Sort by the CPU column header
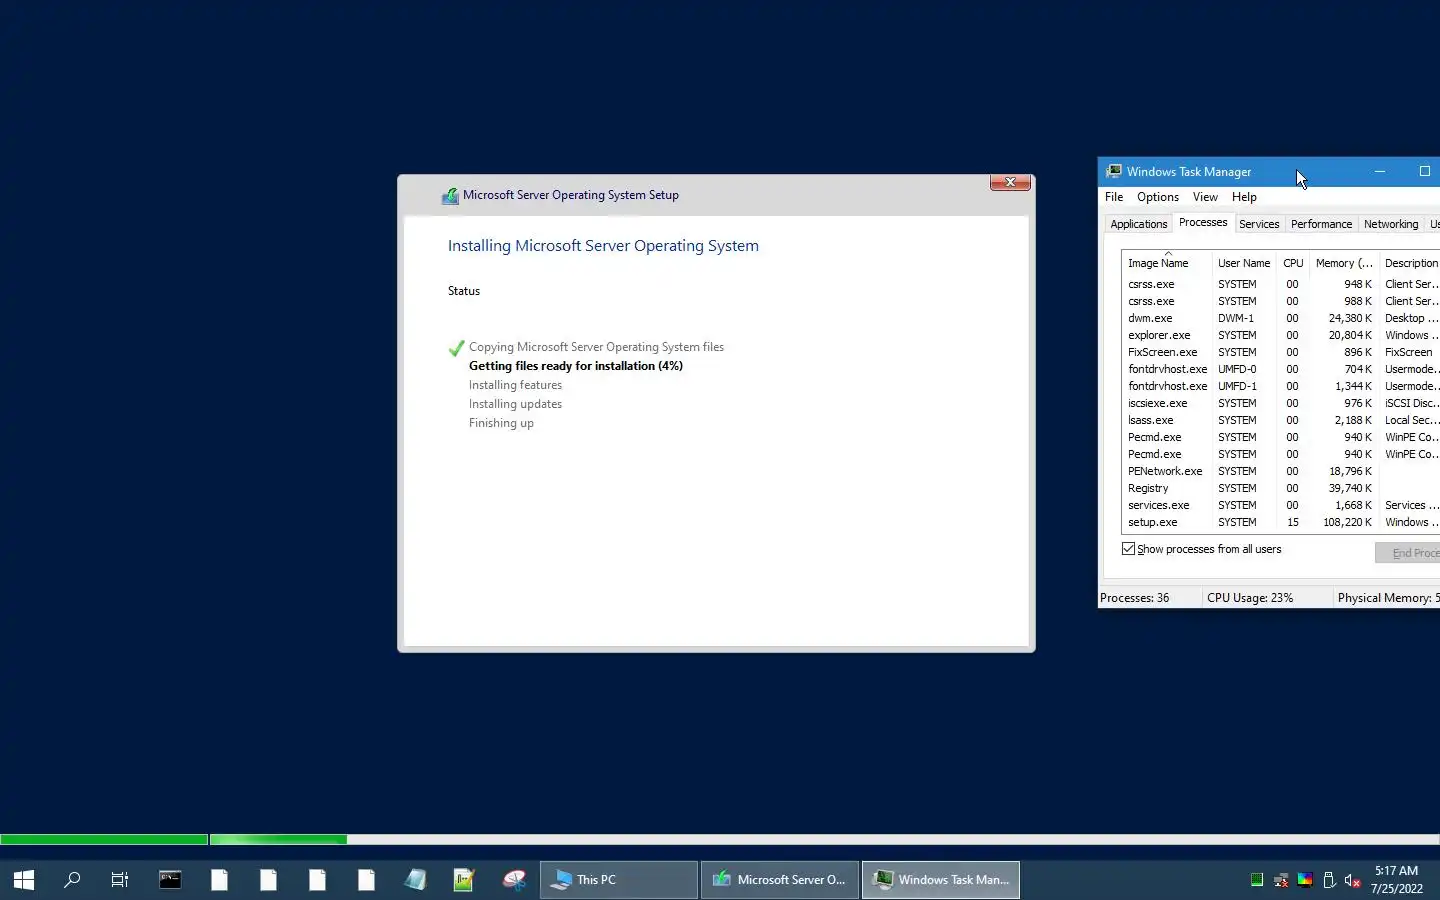The height and width of the screenshot is (900, 1440). click(1293, 263)
